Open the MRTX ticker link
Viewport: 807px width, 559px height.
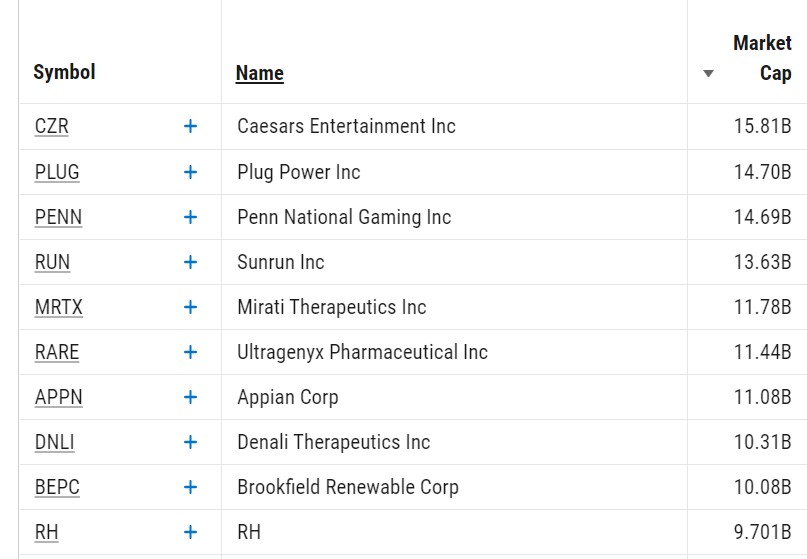tap(59, 307)
